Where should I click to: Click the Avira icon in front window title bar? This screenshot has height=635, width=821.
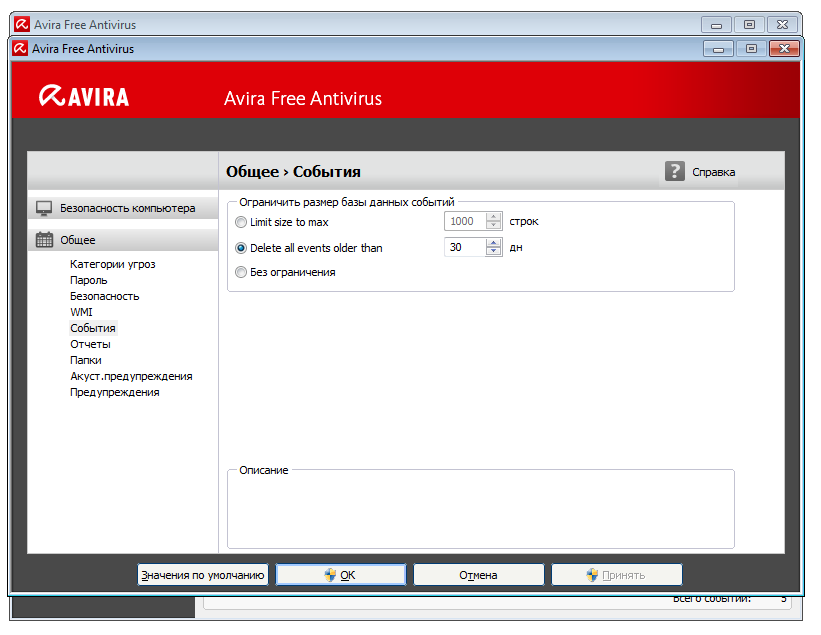pos(20,49)
